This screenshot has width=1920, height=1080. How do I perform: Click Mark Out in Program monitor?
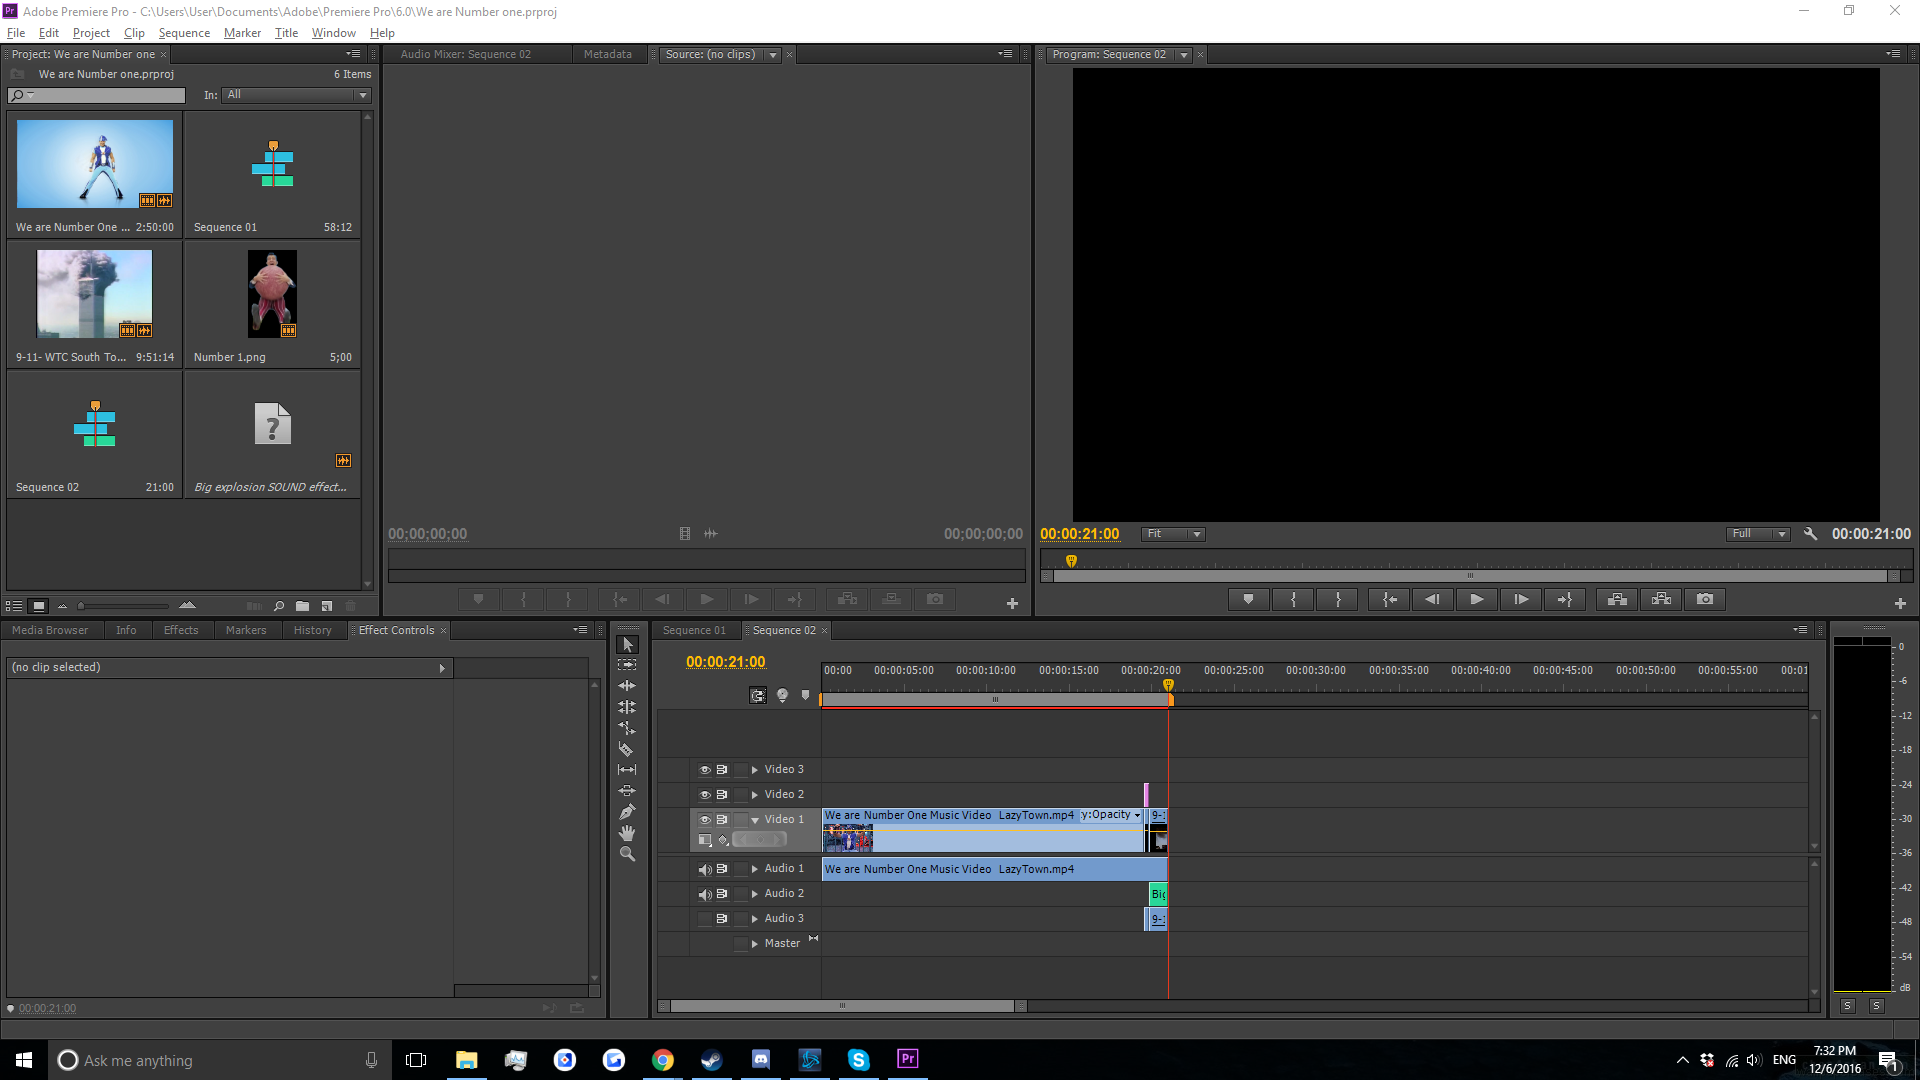click(1338, 599)
